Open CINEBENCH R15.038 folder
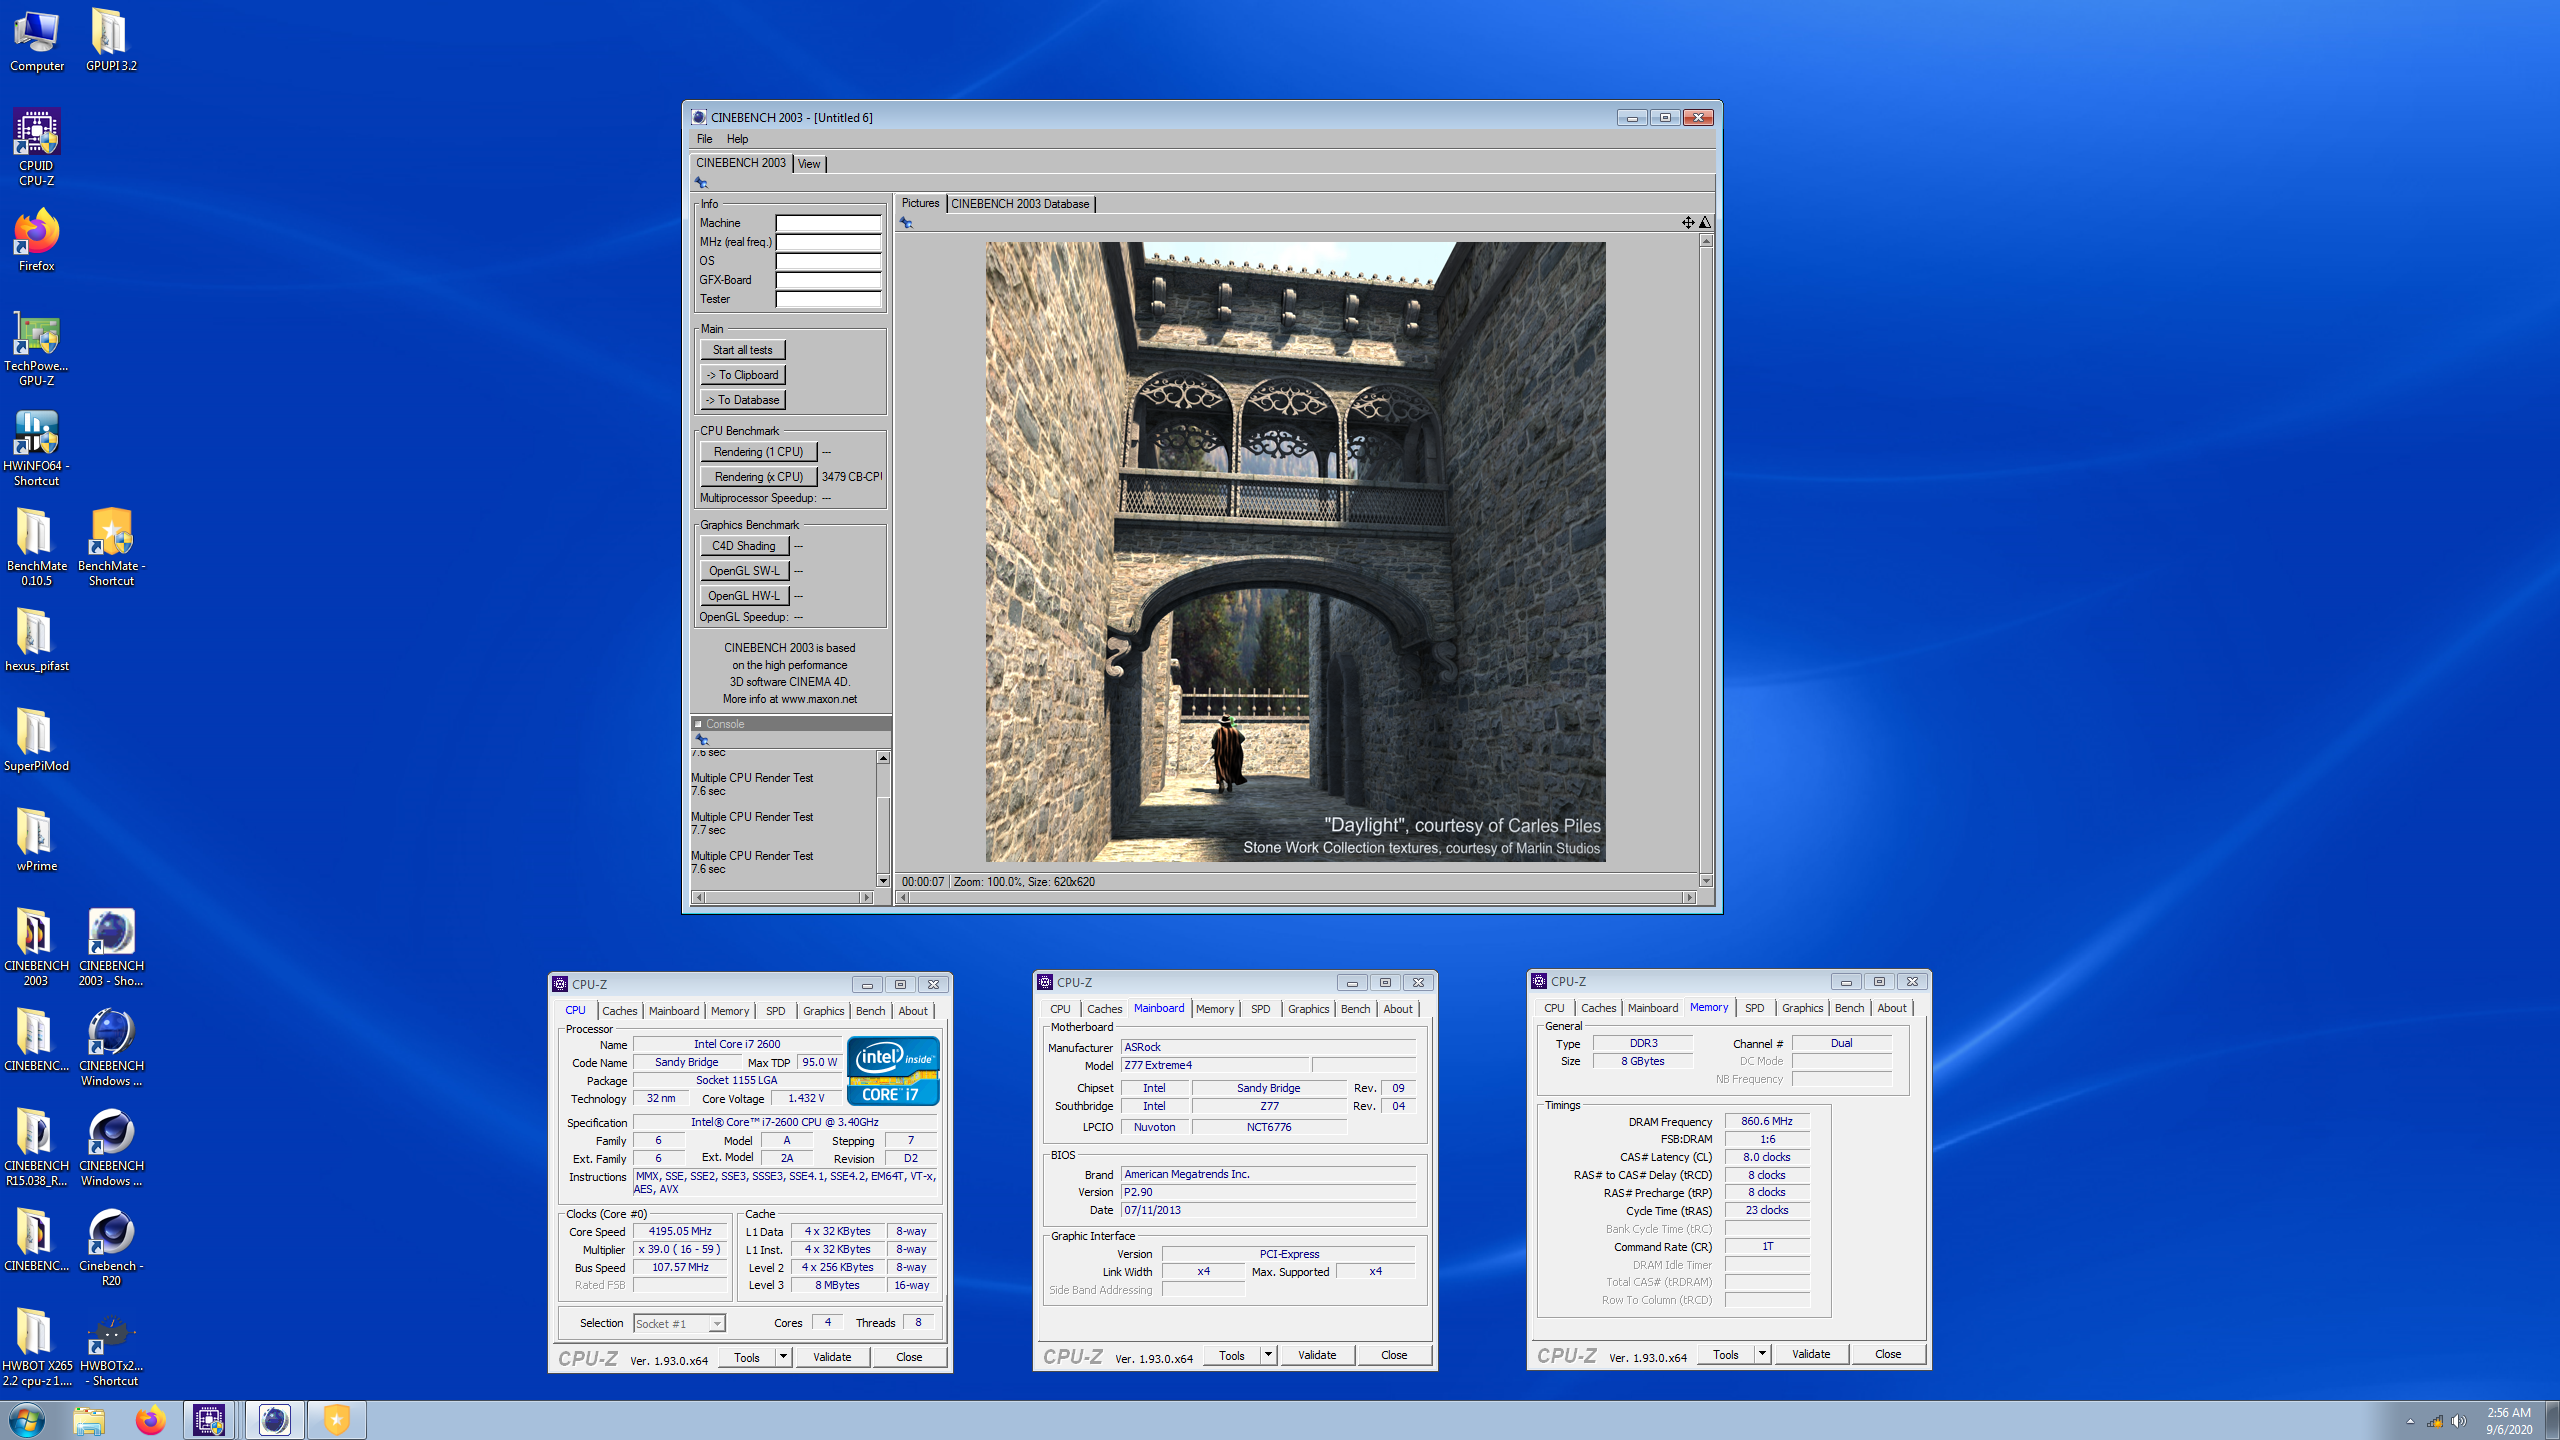The height and width of the screenshot is (1440, 2560). 37,1147
